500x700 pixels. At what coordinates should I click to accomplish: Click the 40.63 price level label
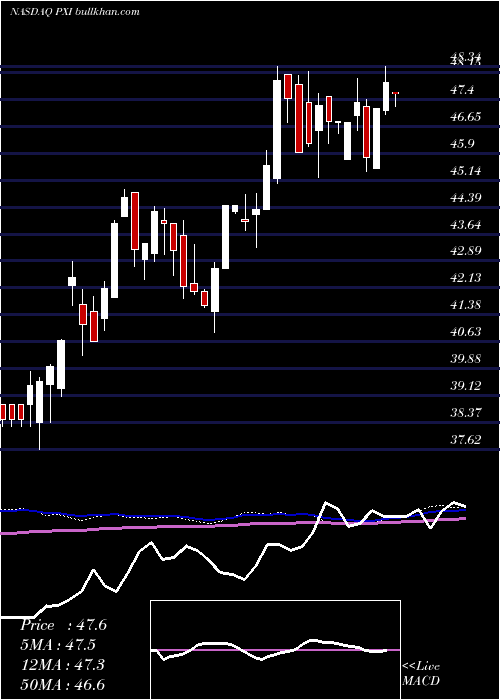pos(466,331)
